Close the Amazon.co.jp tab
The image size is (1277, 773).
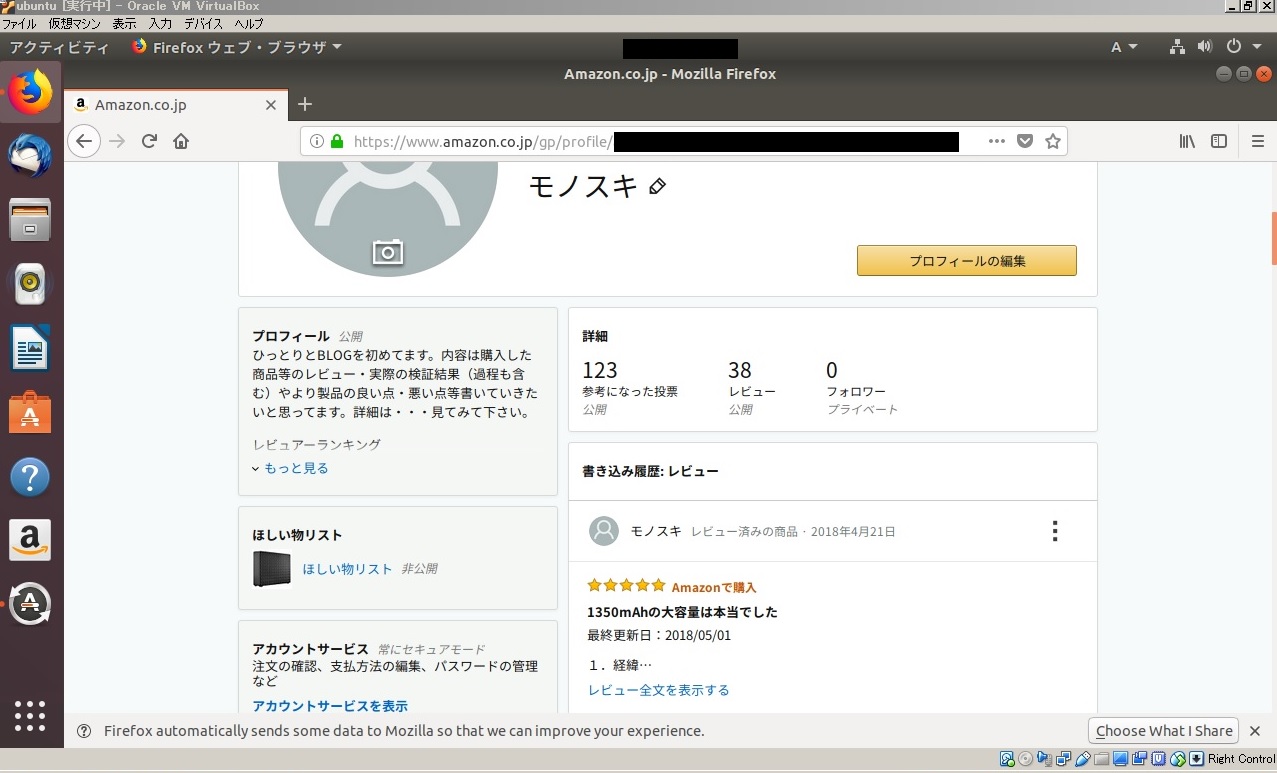pos(271,104)
